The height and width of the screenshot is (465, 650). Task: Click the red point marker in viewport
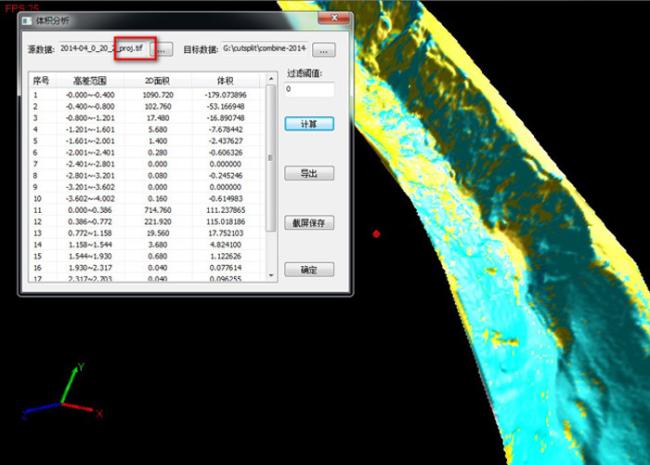376,234
